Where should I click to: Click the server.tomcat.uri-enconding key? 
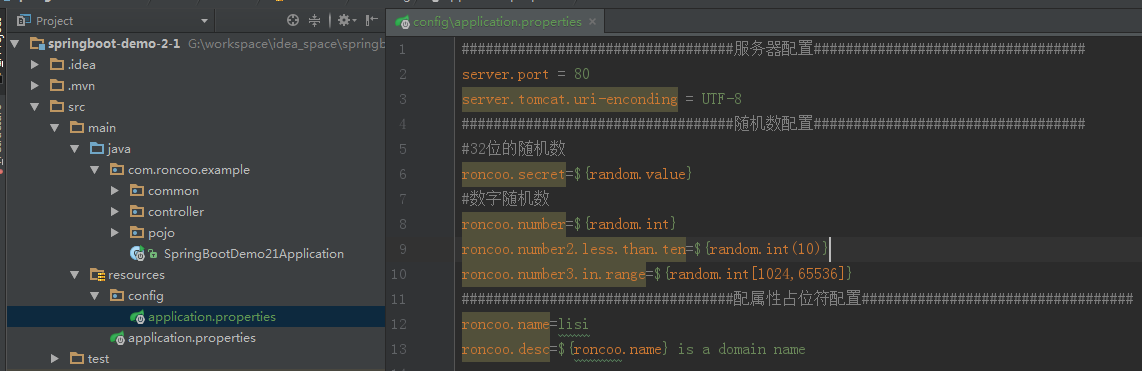click(570, 99)
